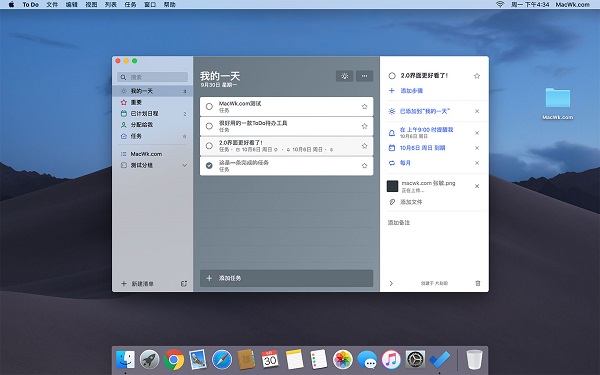This screenshot has height=375, width=600.
Task: Click the new group icon beside 新建清单
Action: pyautogui.click(x=184, y=284)
